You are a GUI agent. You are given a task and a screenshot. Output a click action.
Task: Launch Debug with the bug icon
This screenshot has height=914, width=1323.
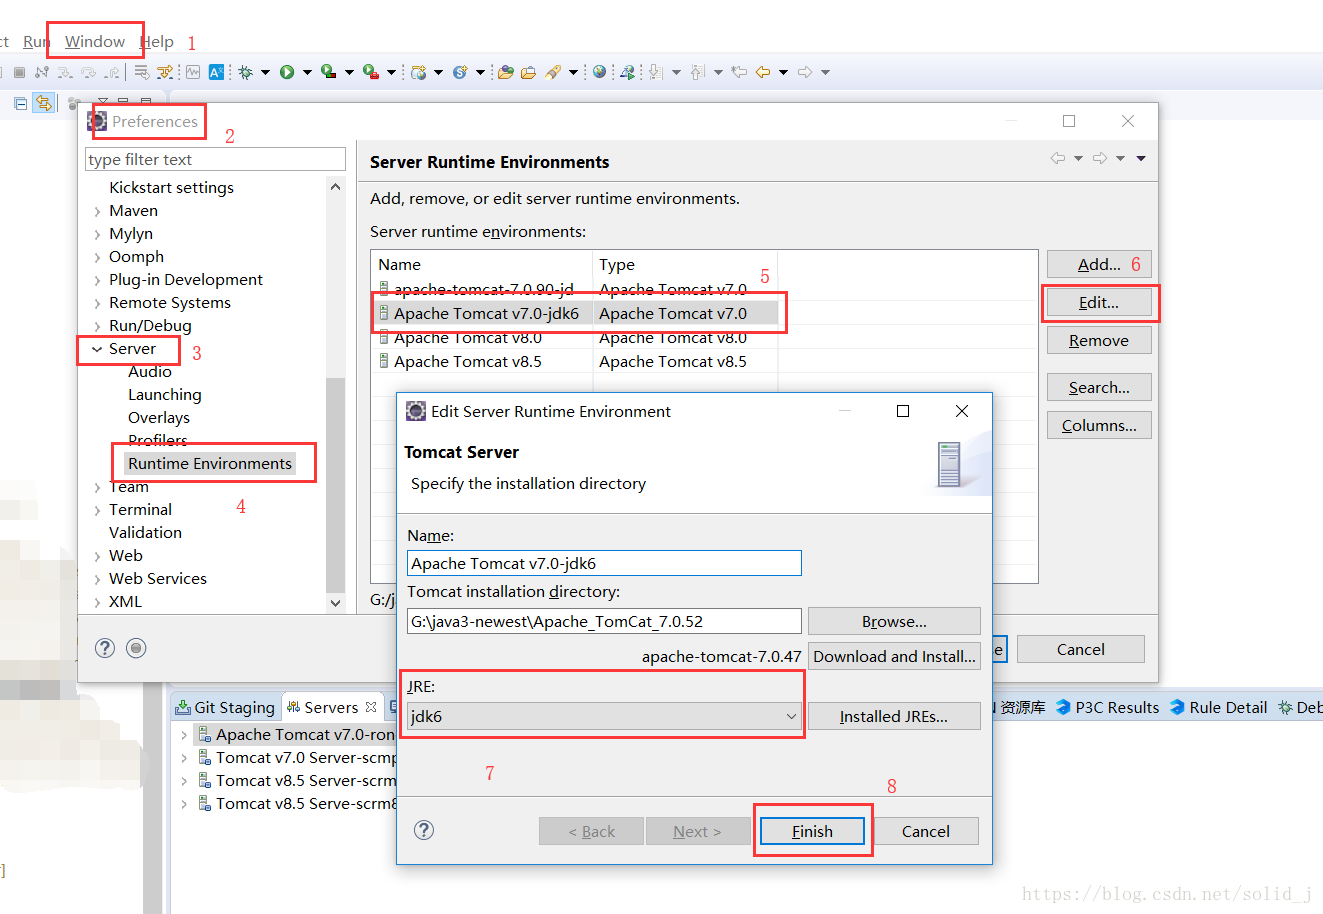pyautogui.click(x=245, y=72)
